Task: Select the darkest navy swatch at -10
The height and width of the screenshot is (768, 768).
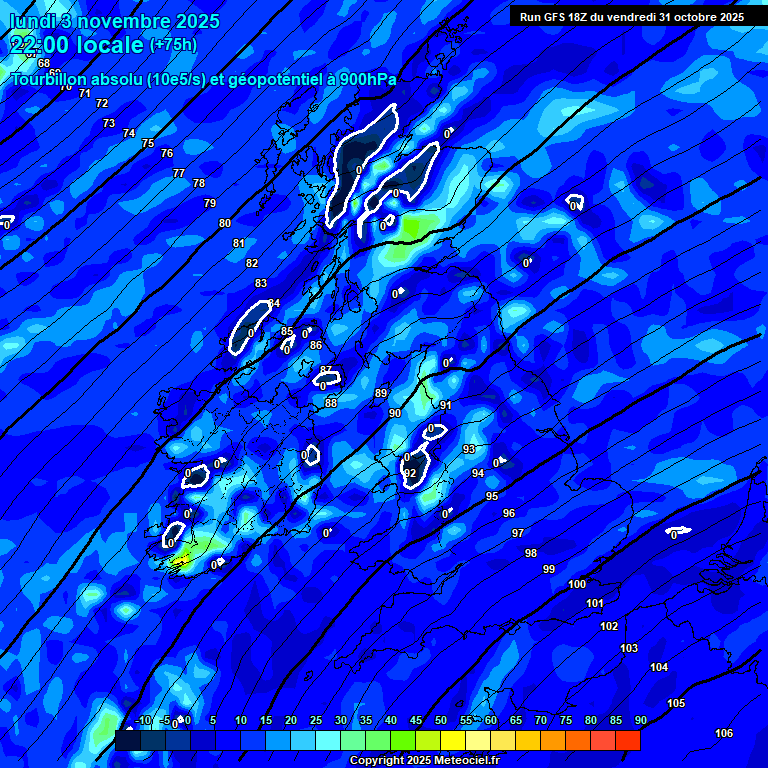Action: coord(128,740)
